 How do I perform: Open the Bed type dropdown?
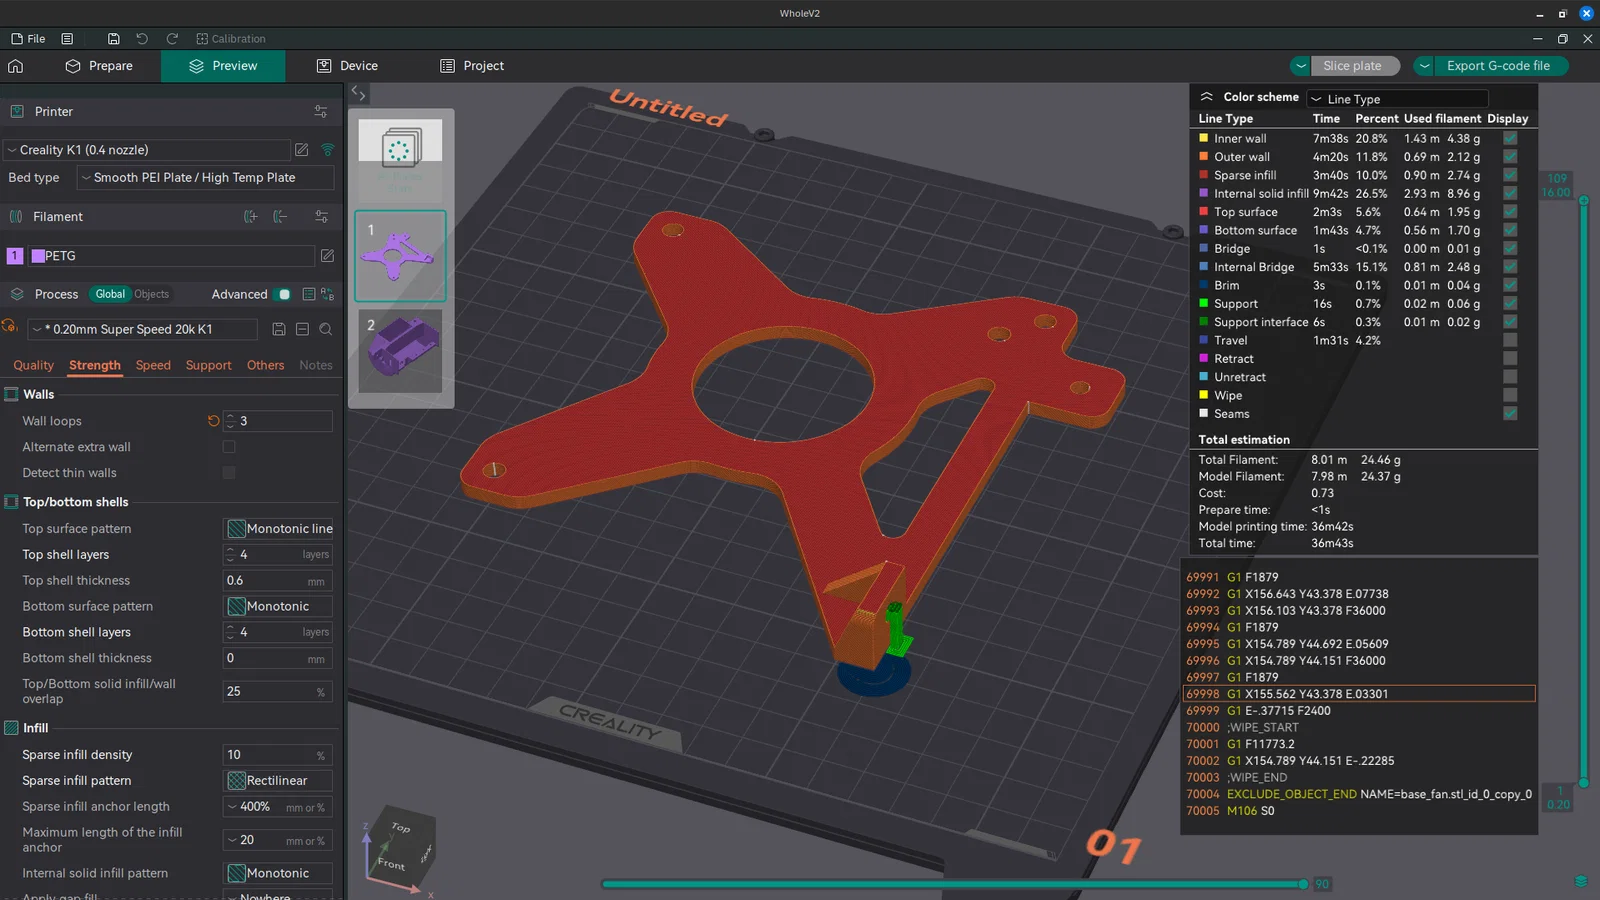click(205, 178)
